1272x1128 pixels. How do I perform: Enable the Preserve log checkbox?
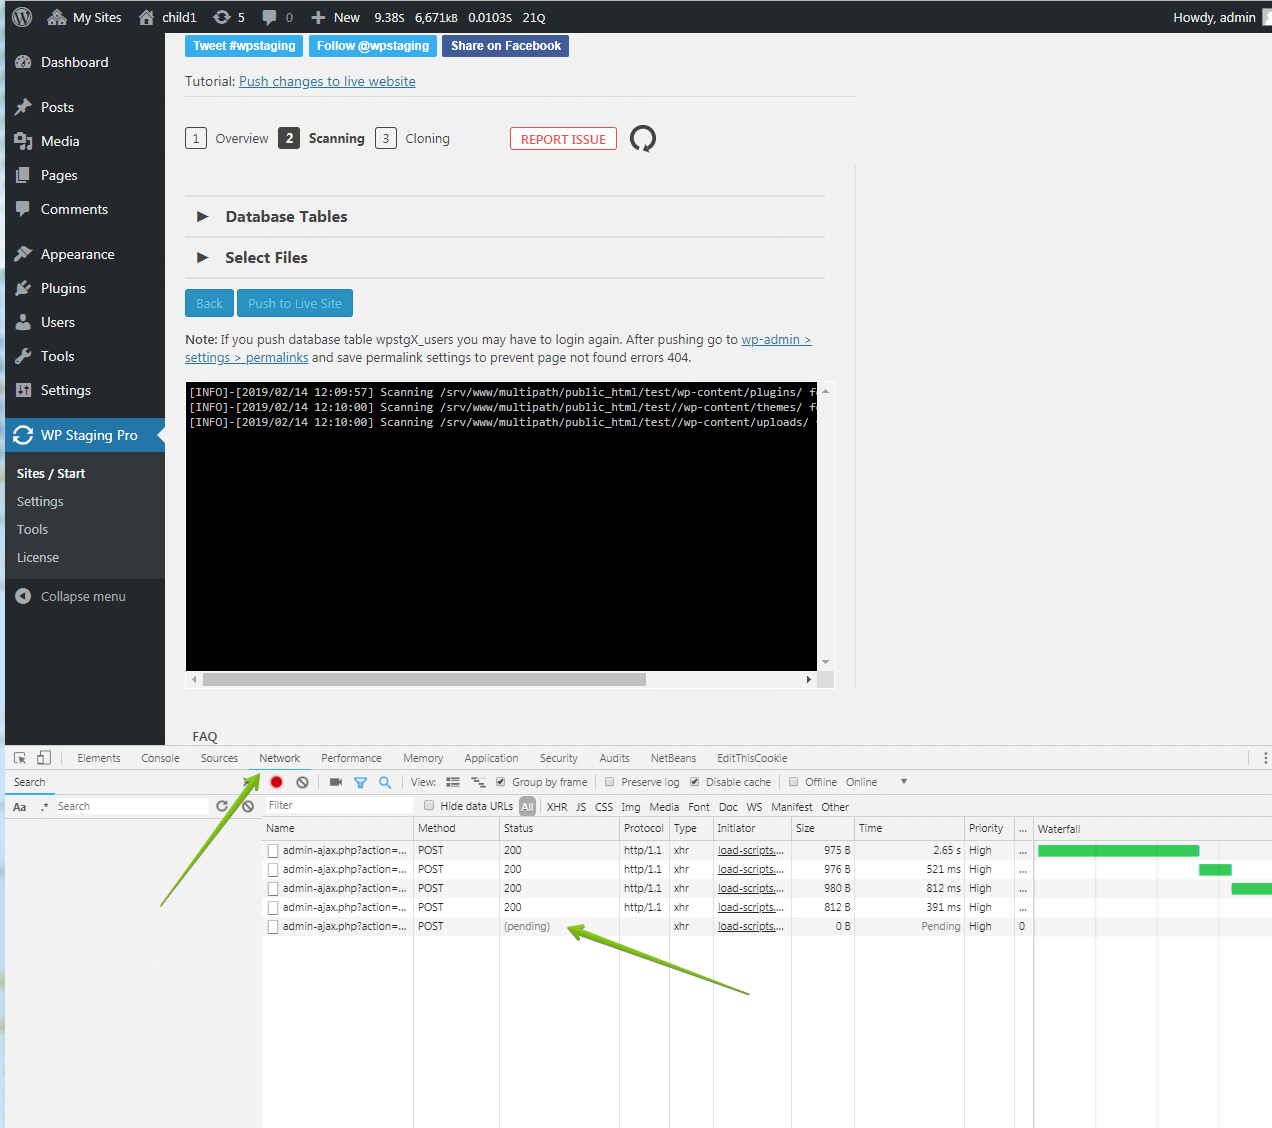(610, 782)
